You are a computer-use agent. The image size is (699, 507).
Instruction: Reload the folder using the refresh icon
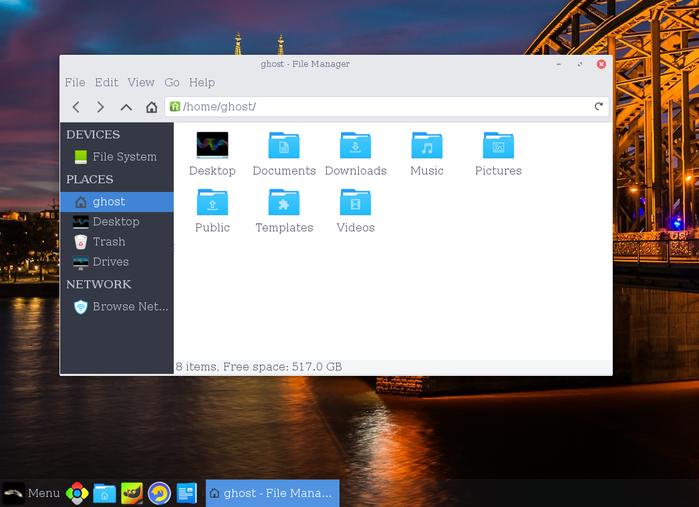tap(599, 106)
